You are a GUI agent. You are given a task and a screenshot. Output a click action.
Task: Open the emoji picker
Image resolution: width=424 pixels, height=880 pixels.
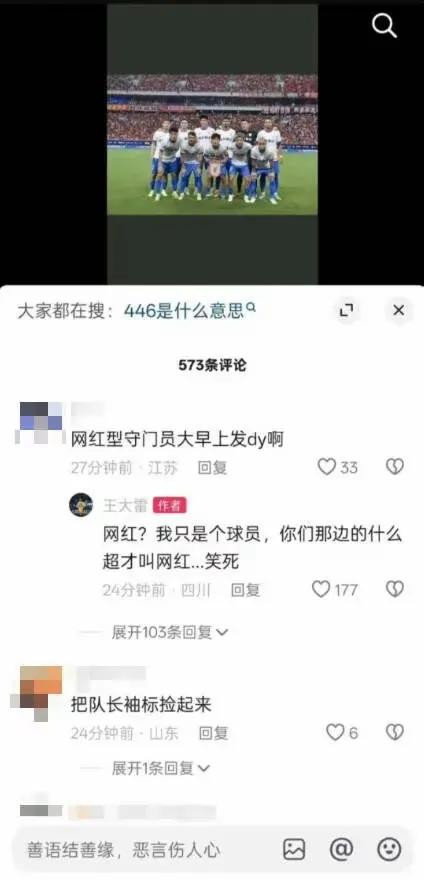389,849
